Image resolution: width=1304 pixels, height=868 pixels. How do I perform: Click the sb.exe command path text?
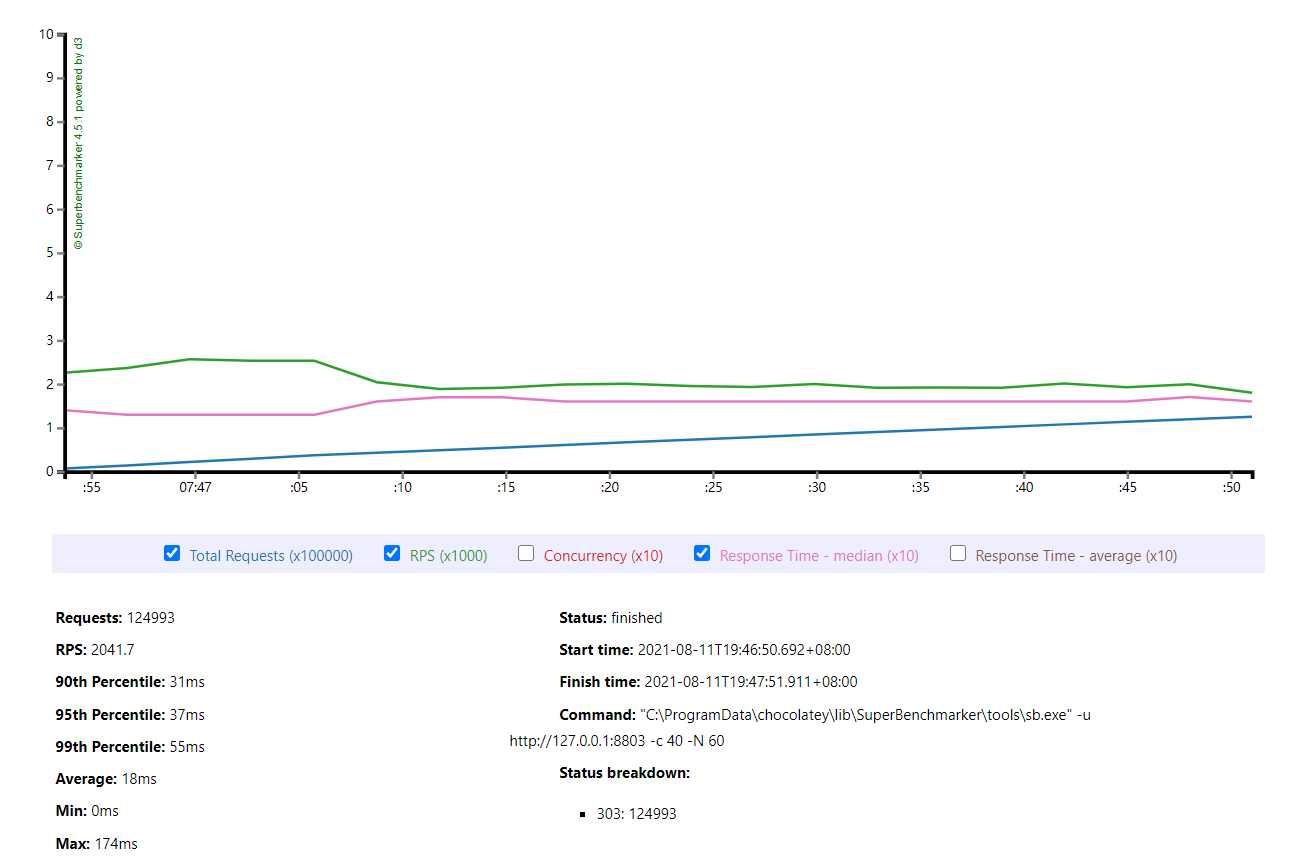pos(855,715)
